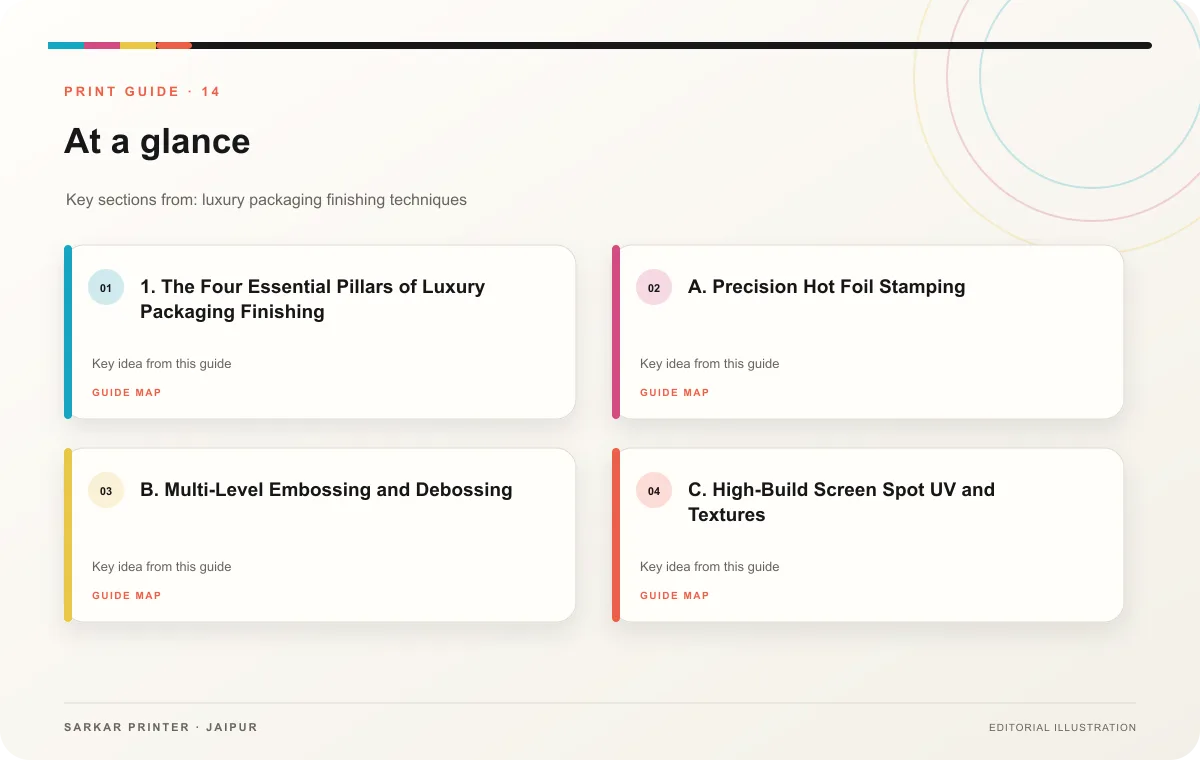1200x760 pixels.
Task: Click the 03 number badge
Action: [x=106, y=491]
